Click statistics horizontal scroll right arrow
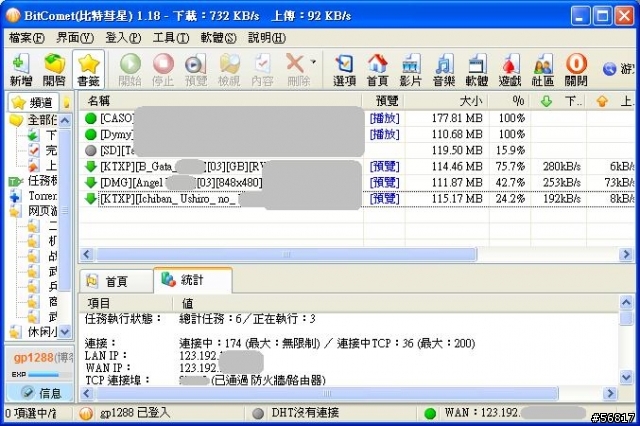The image size is (640, 426). [610, 393]
